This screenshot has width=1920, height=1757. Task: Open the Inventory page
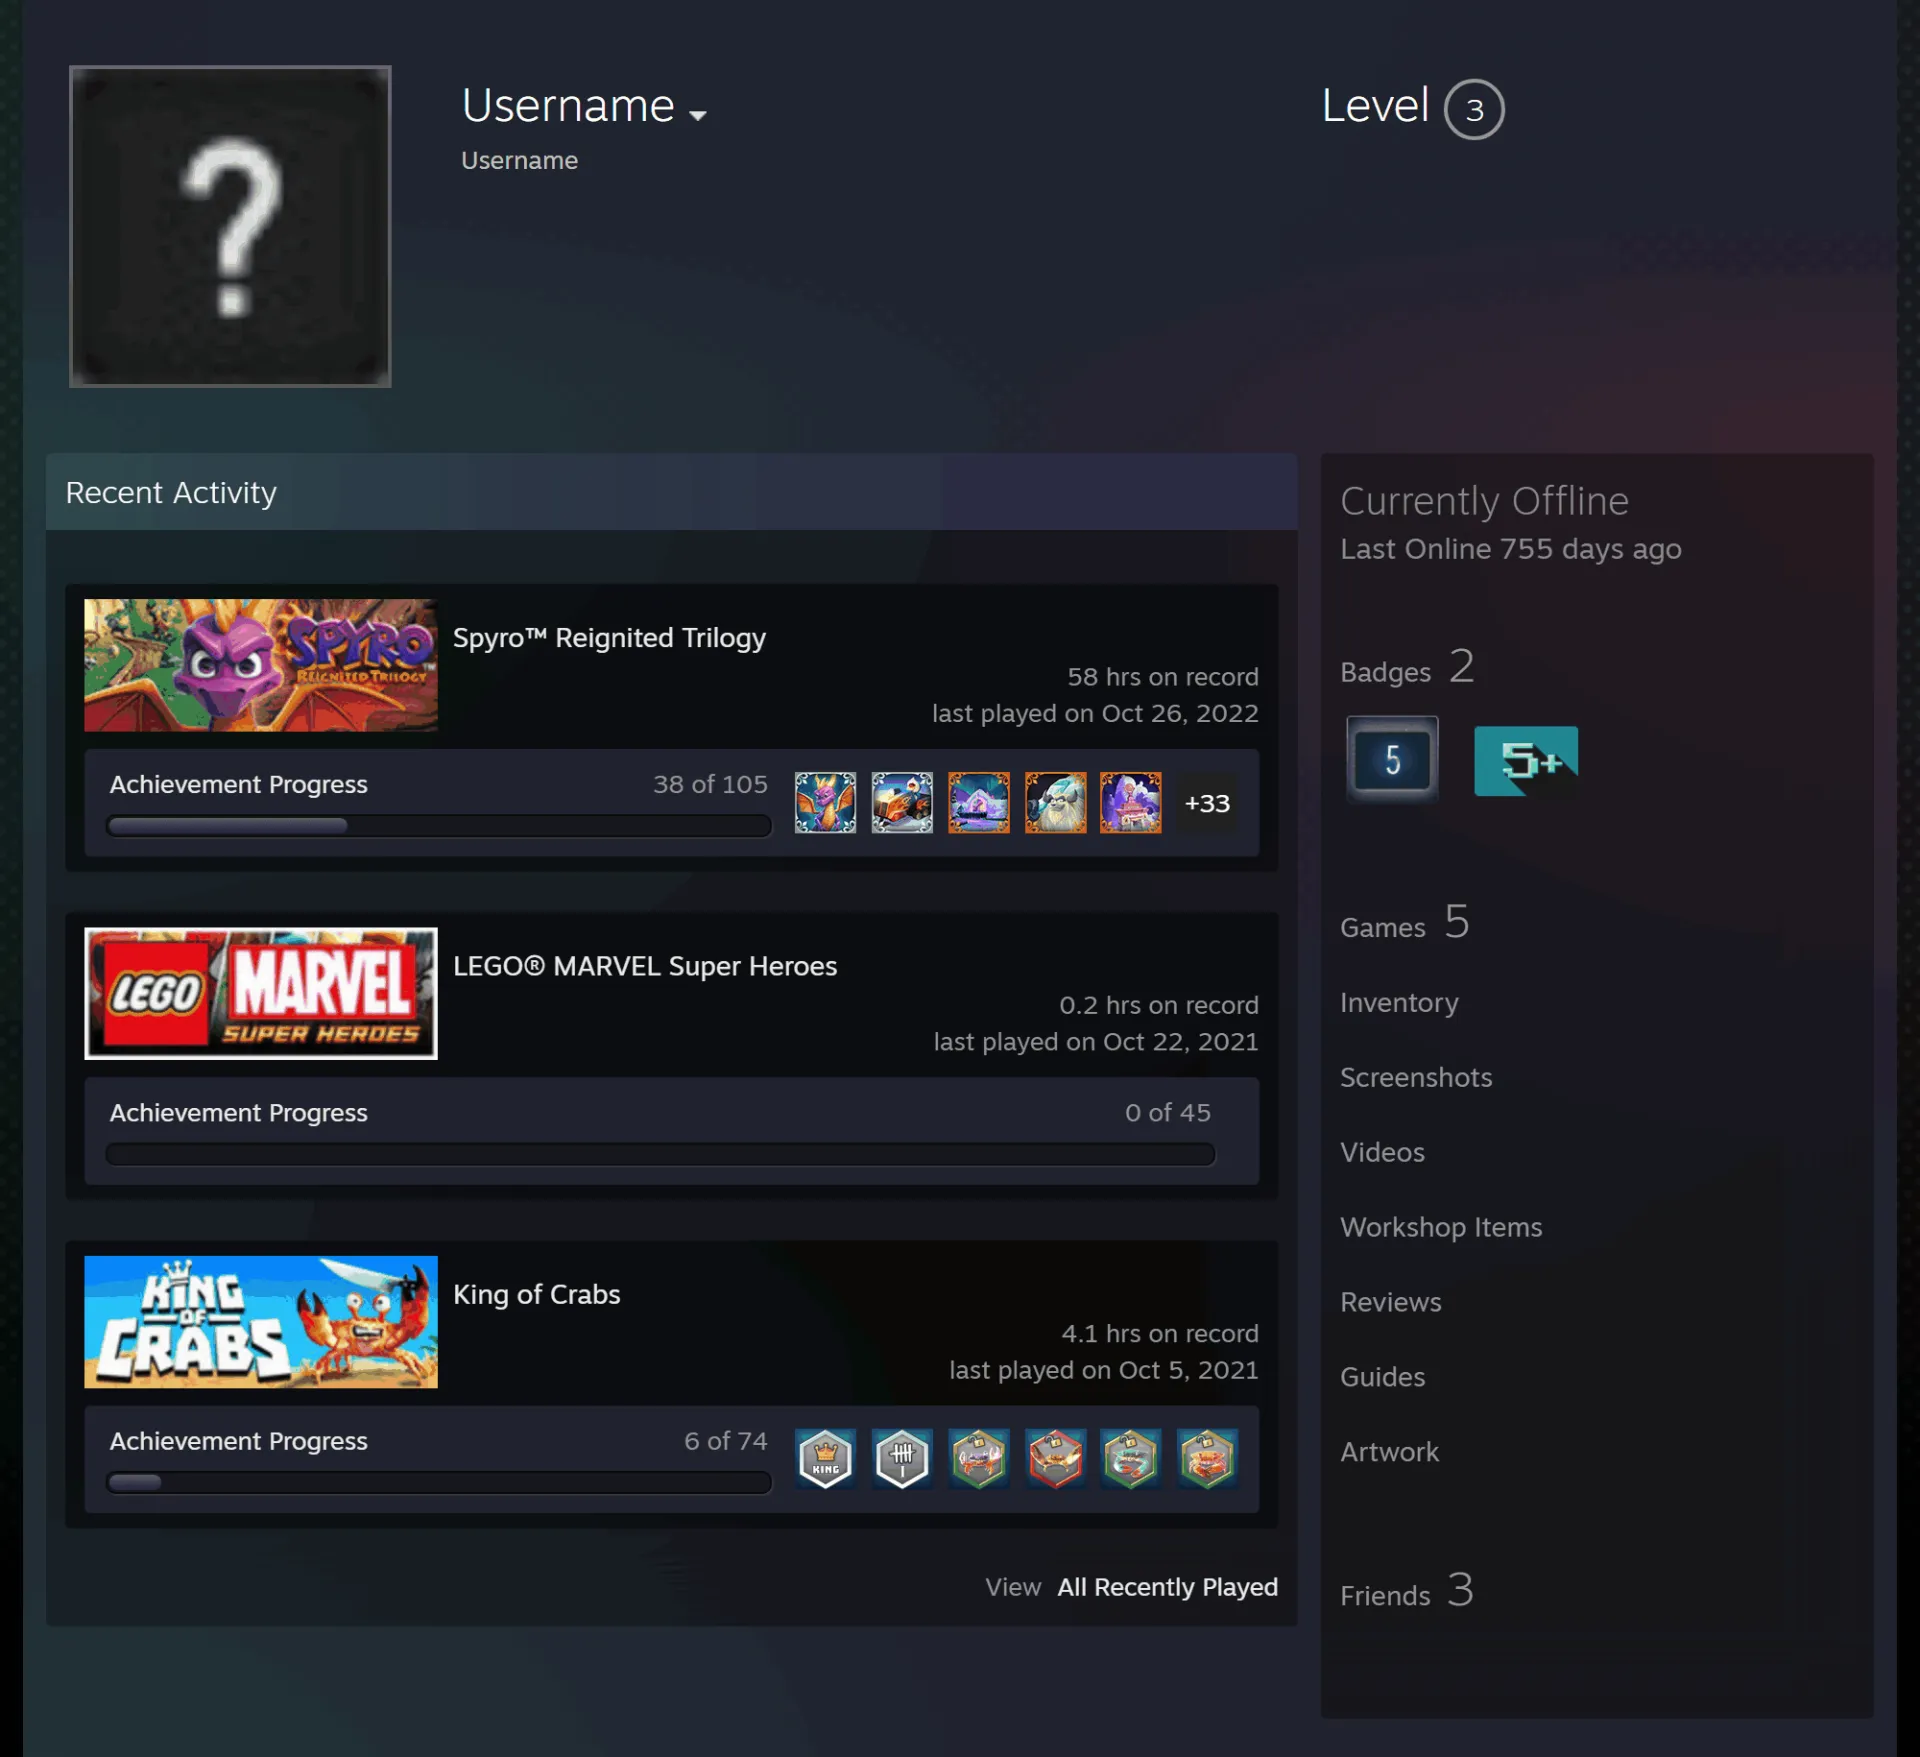pyautogui.click(x=1399, y=1002)
